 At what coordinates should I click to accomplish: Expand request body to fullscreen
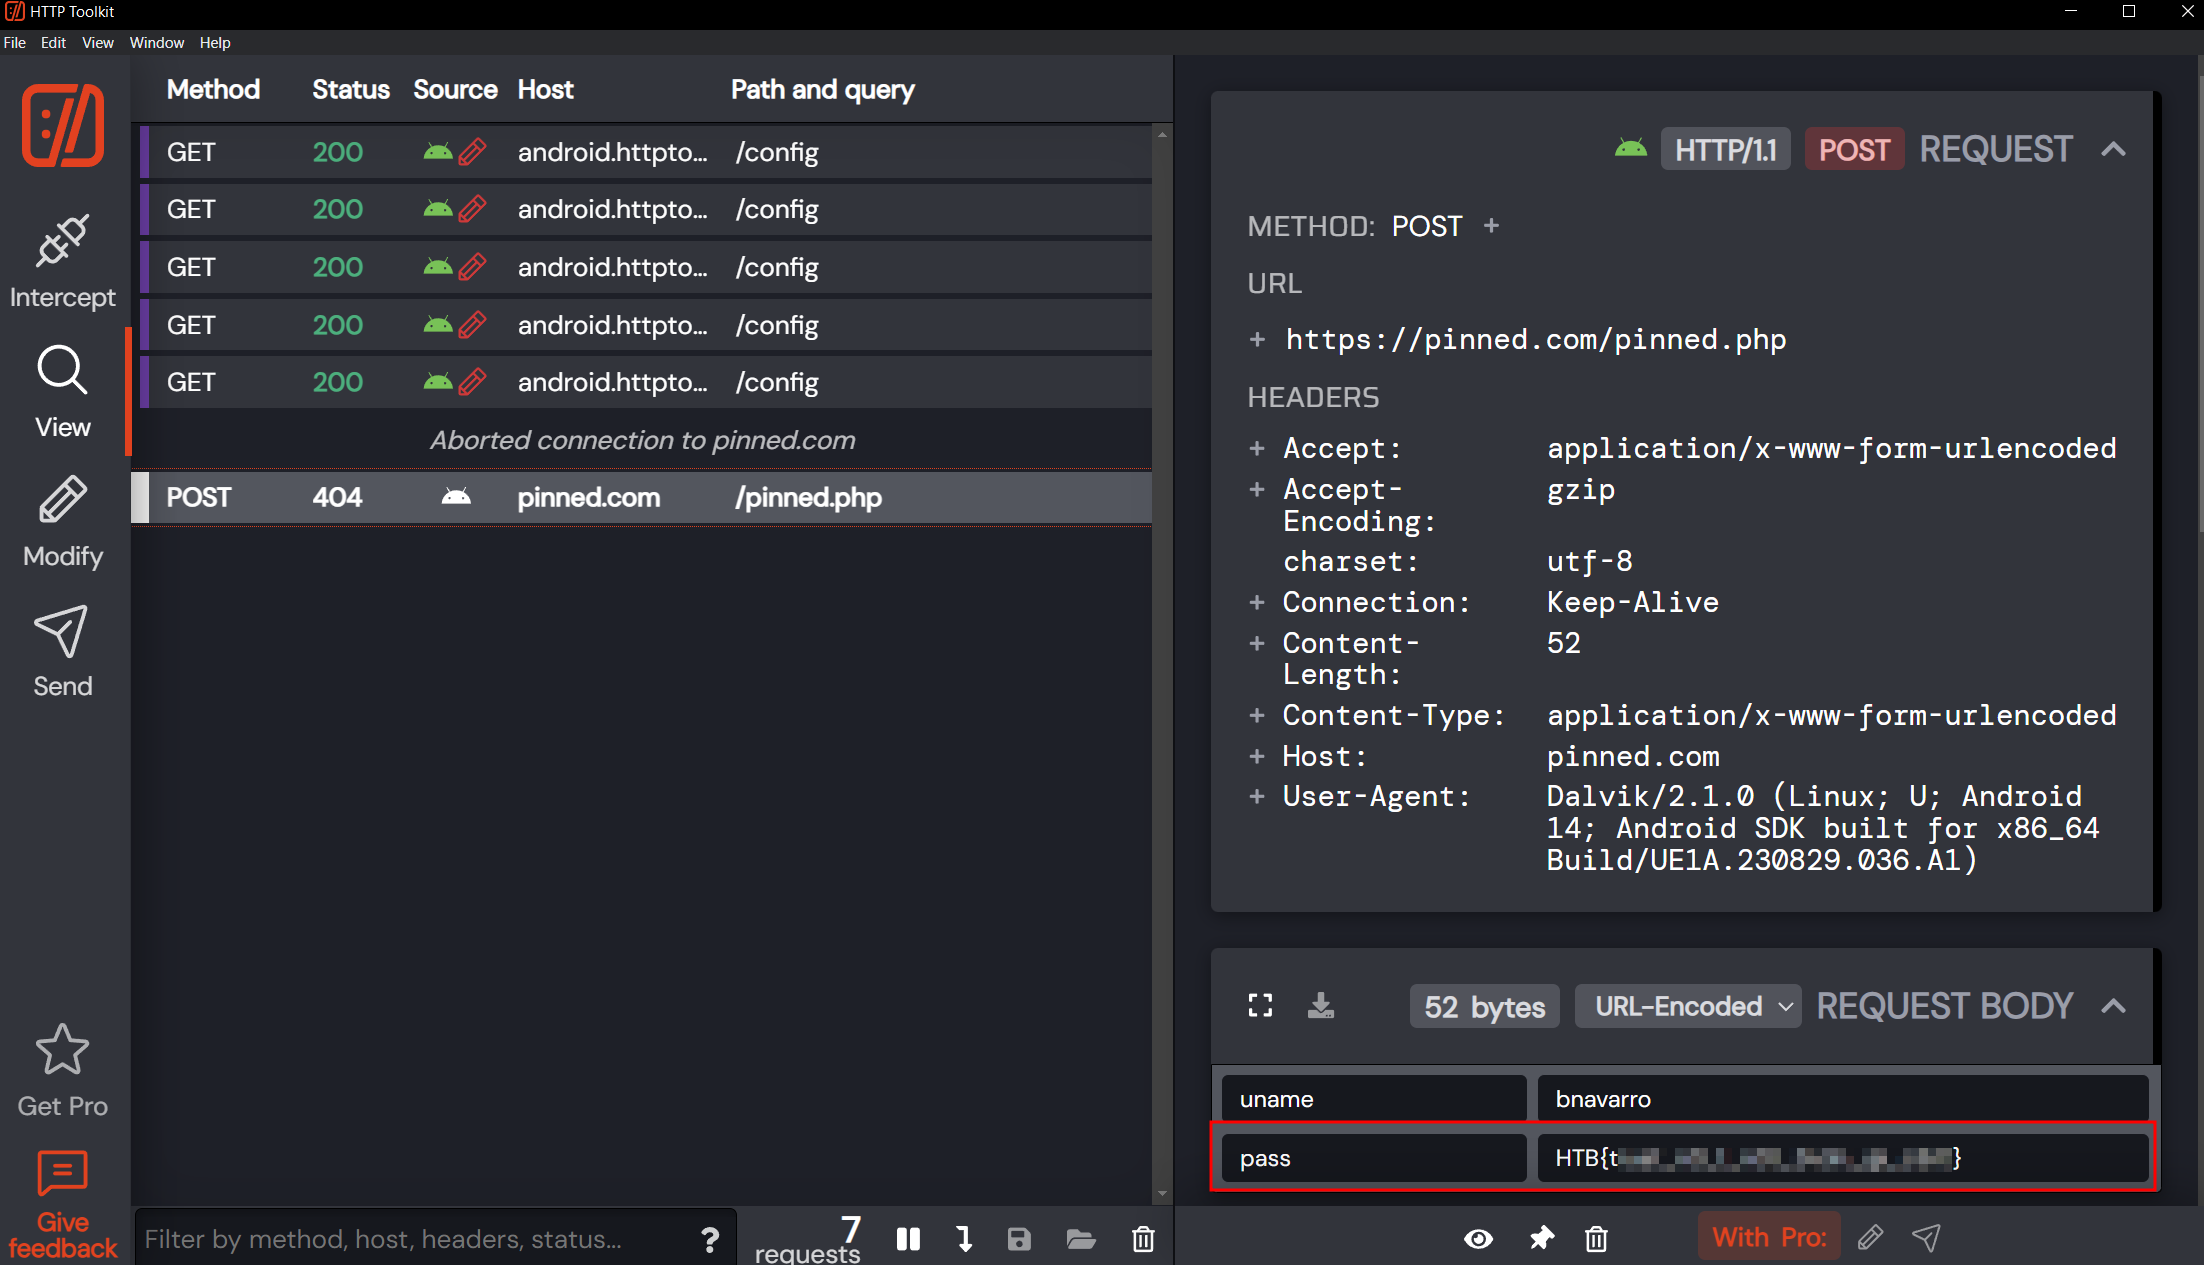coord(1261,1005)
